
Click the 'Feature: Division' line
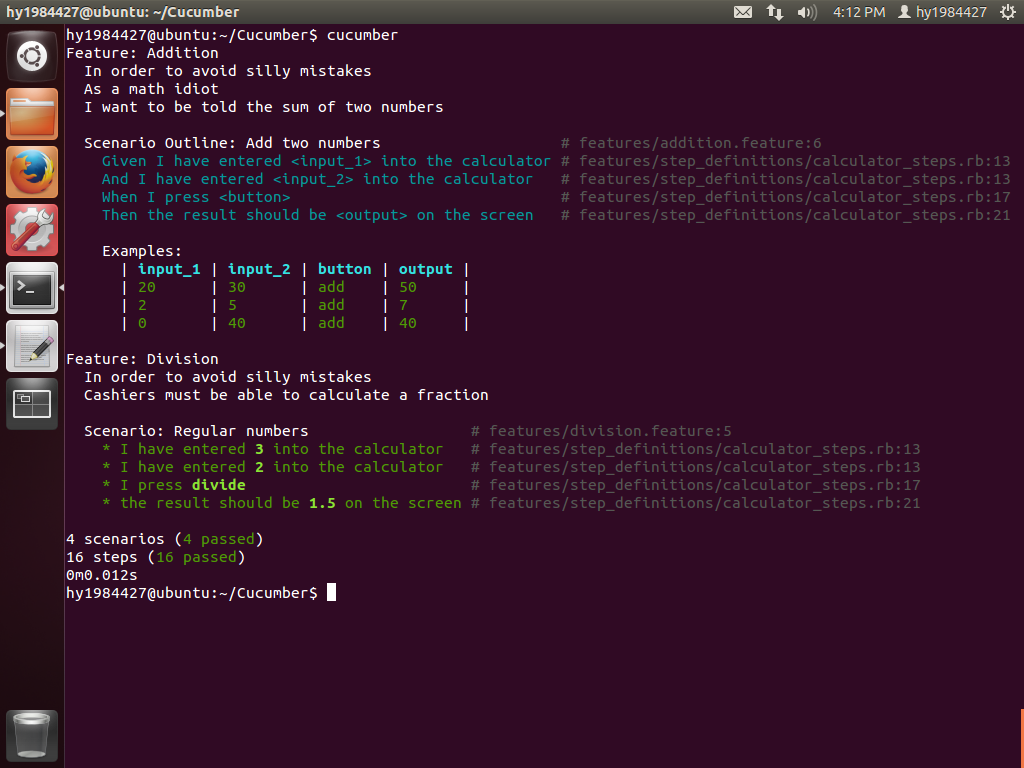pyautogui.click(x=142, y=359)
